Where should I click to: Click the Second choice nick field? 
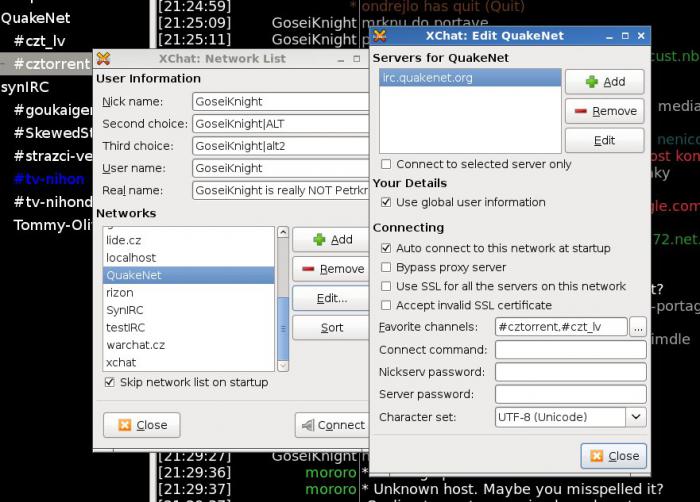[280, 124]
